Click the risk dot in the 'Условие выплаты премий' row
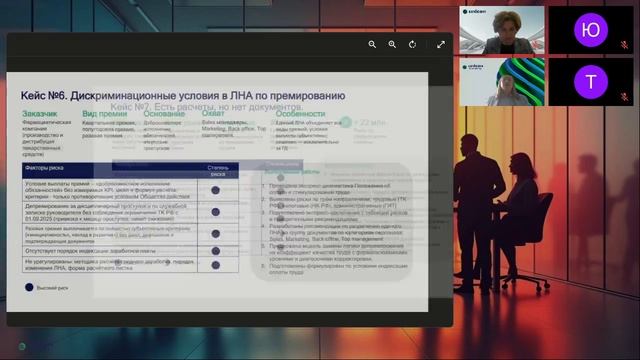640x360 pixels. [216, 190]
